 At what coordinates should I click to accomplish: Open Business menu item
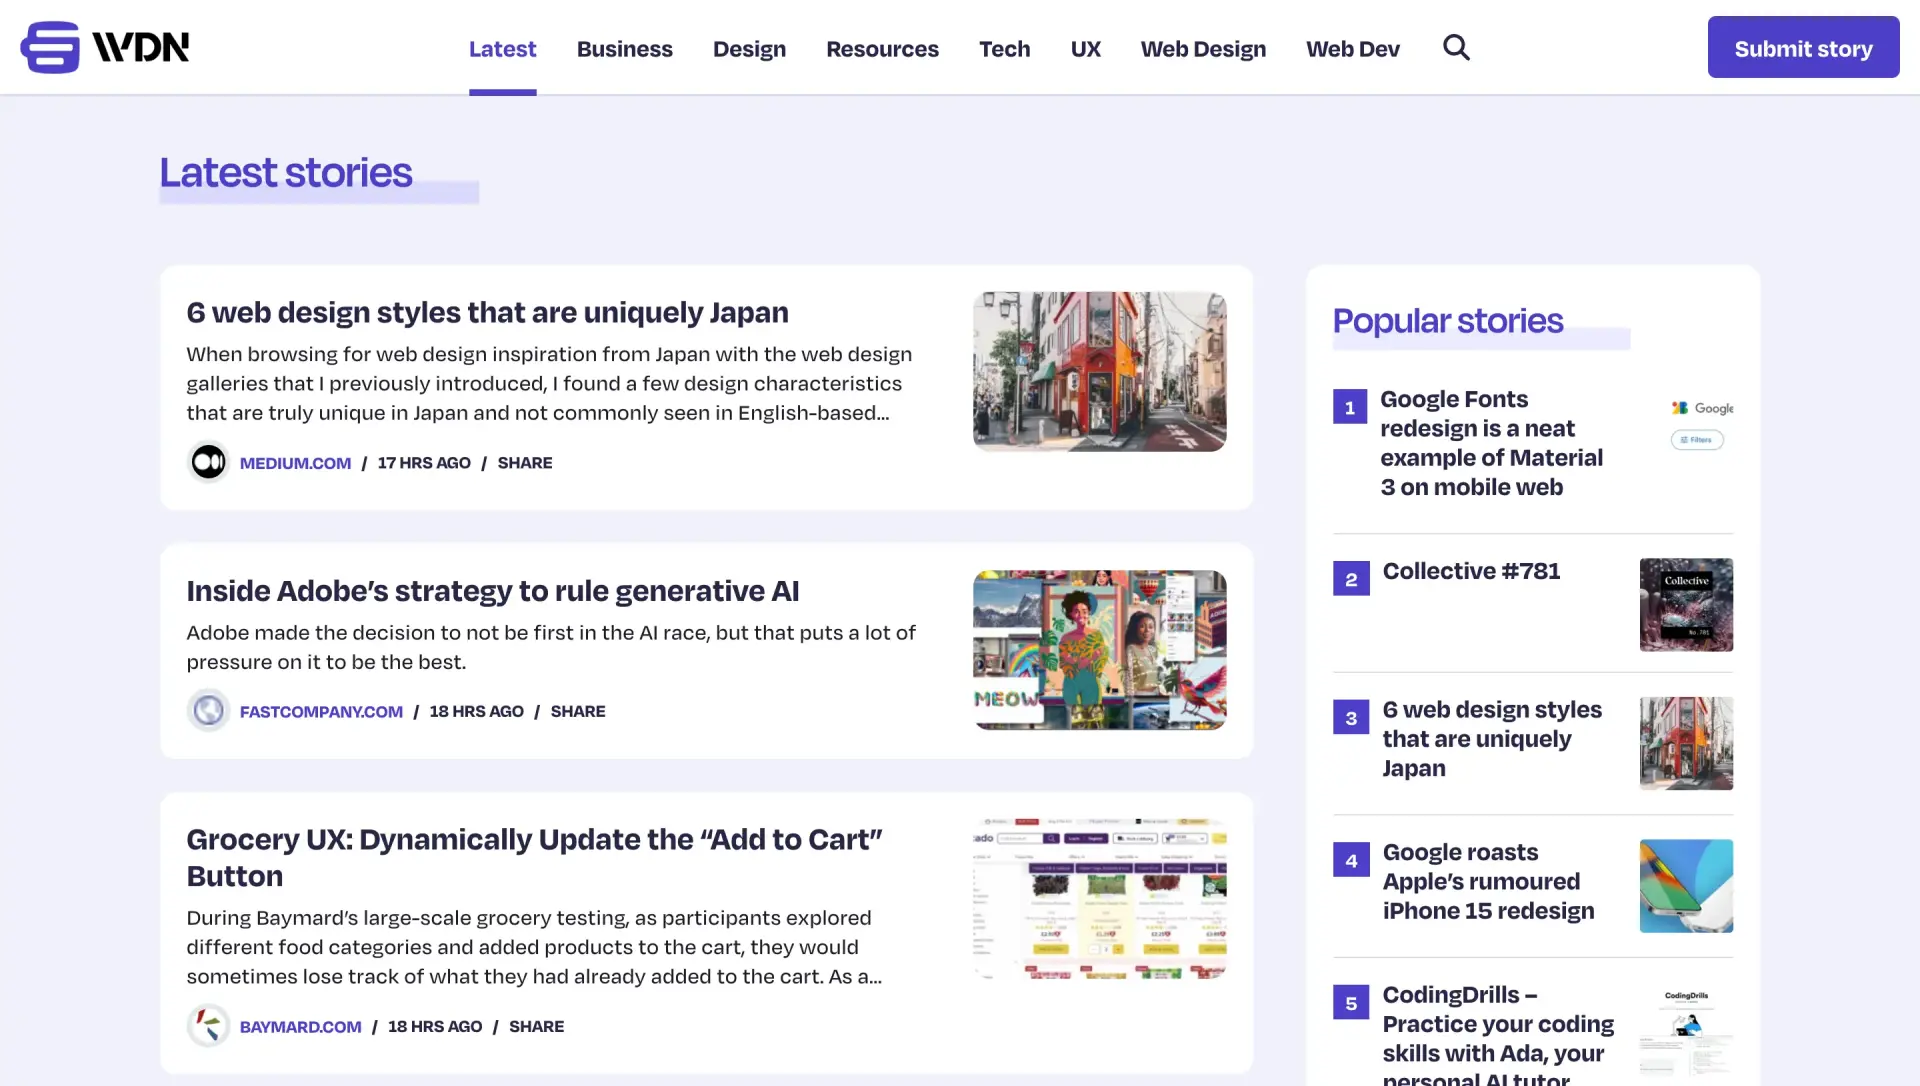tap(625, 47)
